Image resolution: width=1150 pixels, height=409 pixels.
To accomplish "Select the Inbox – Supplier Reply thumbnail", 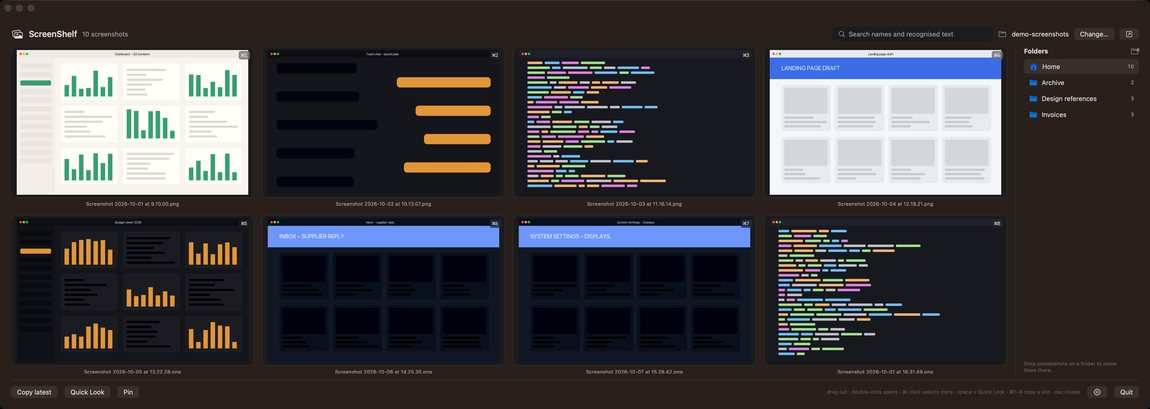I will [x=384, y=291].
